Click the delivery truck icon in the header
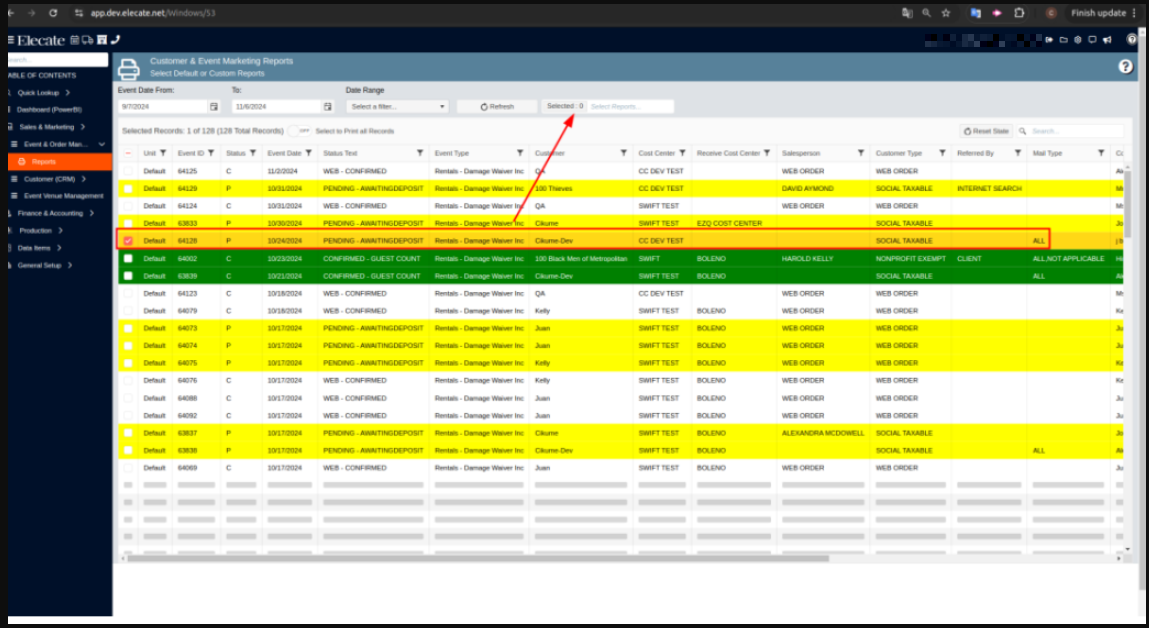The height and width of the screenshot is (628, 1149). coord(88,40)
